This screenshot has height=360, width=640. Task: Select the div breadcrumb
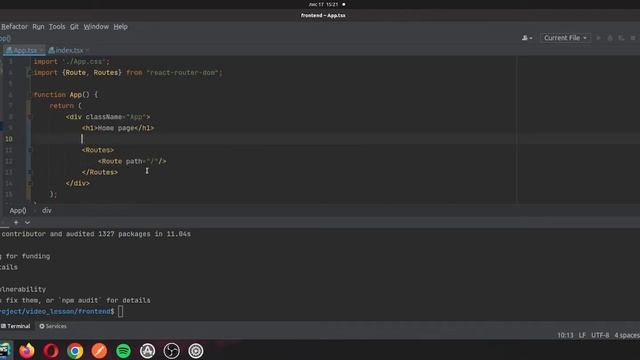[47, 210]
